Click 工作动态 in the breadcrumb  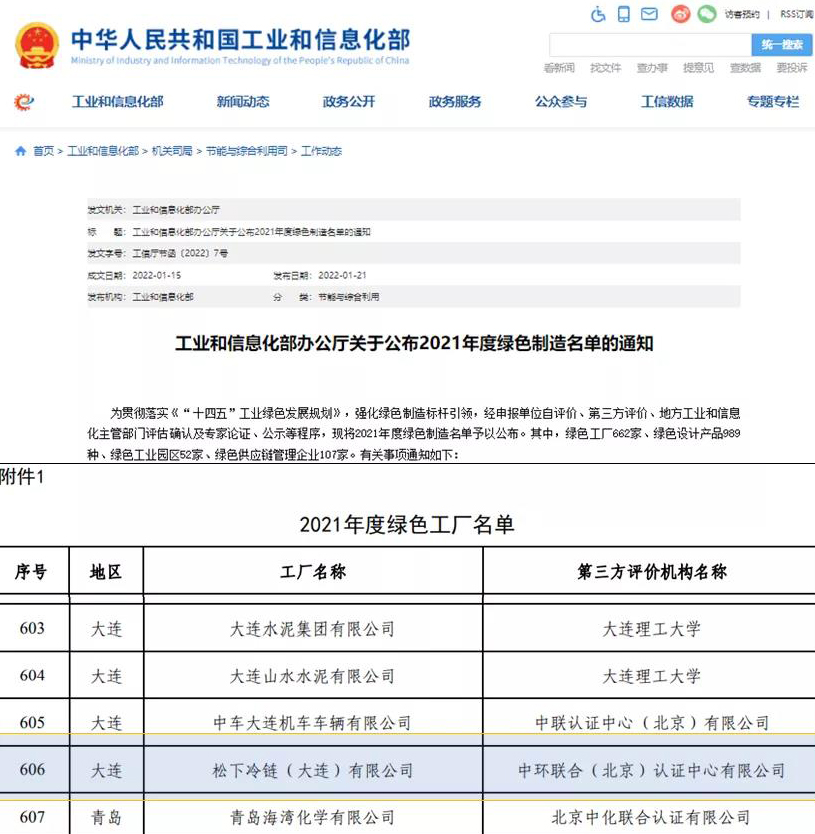click(x=321, y=151)
